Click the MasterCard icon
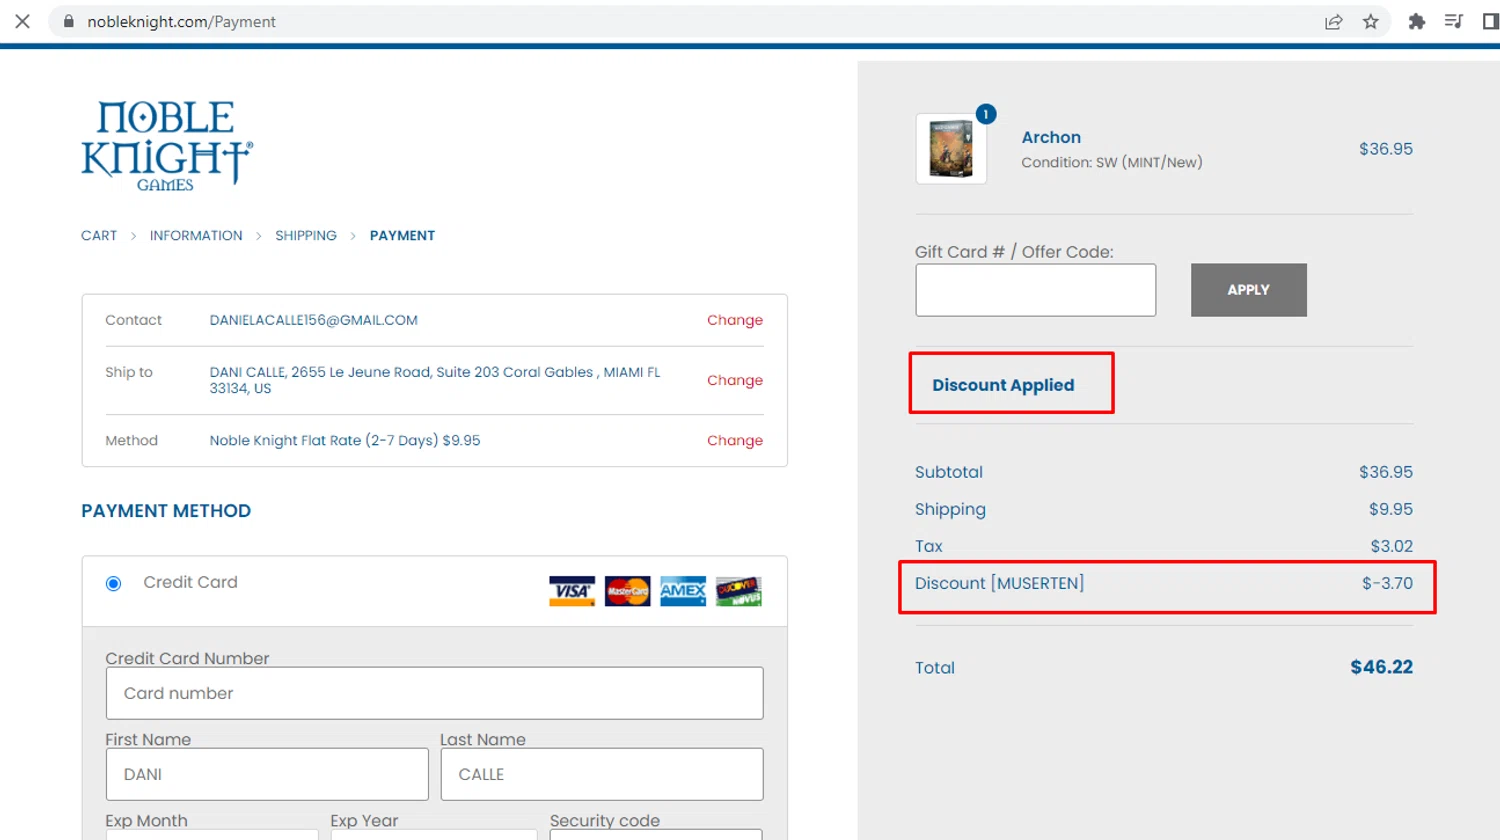This screenshot has height=840, width=1500. pyautogui.click(x=628, y=591)
